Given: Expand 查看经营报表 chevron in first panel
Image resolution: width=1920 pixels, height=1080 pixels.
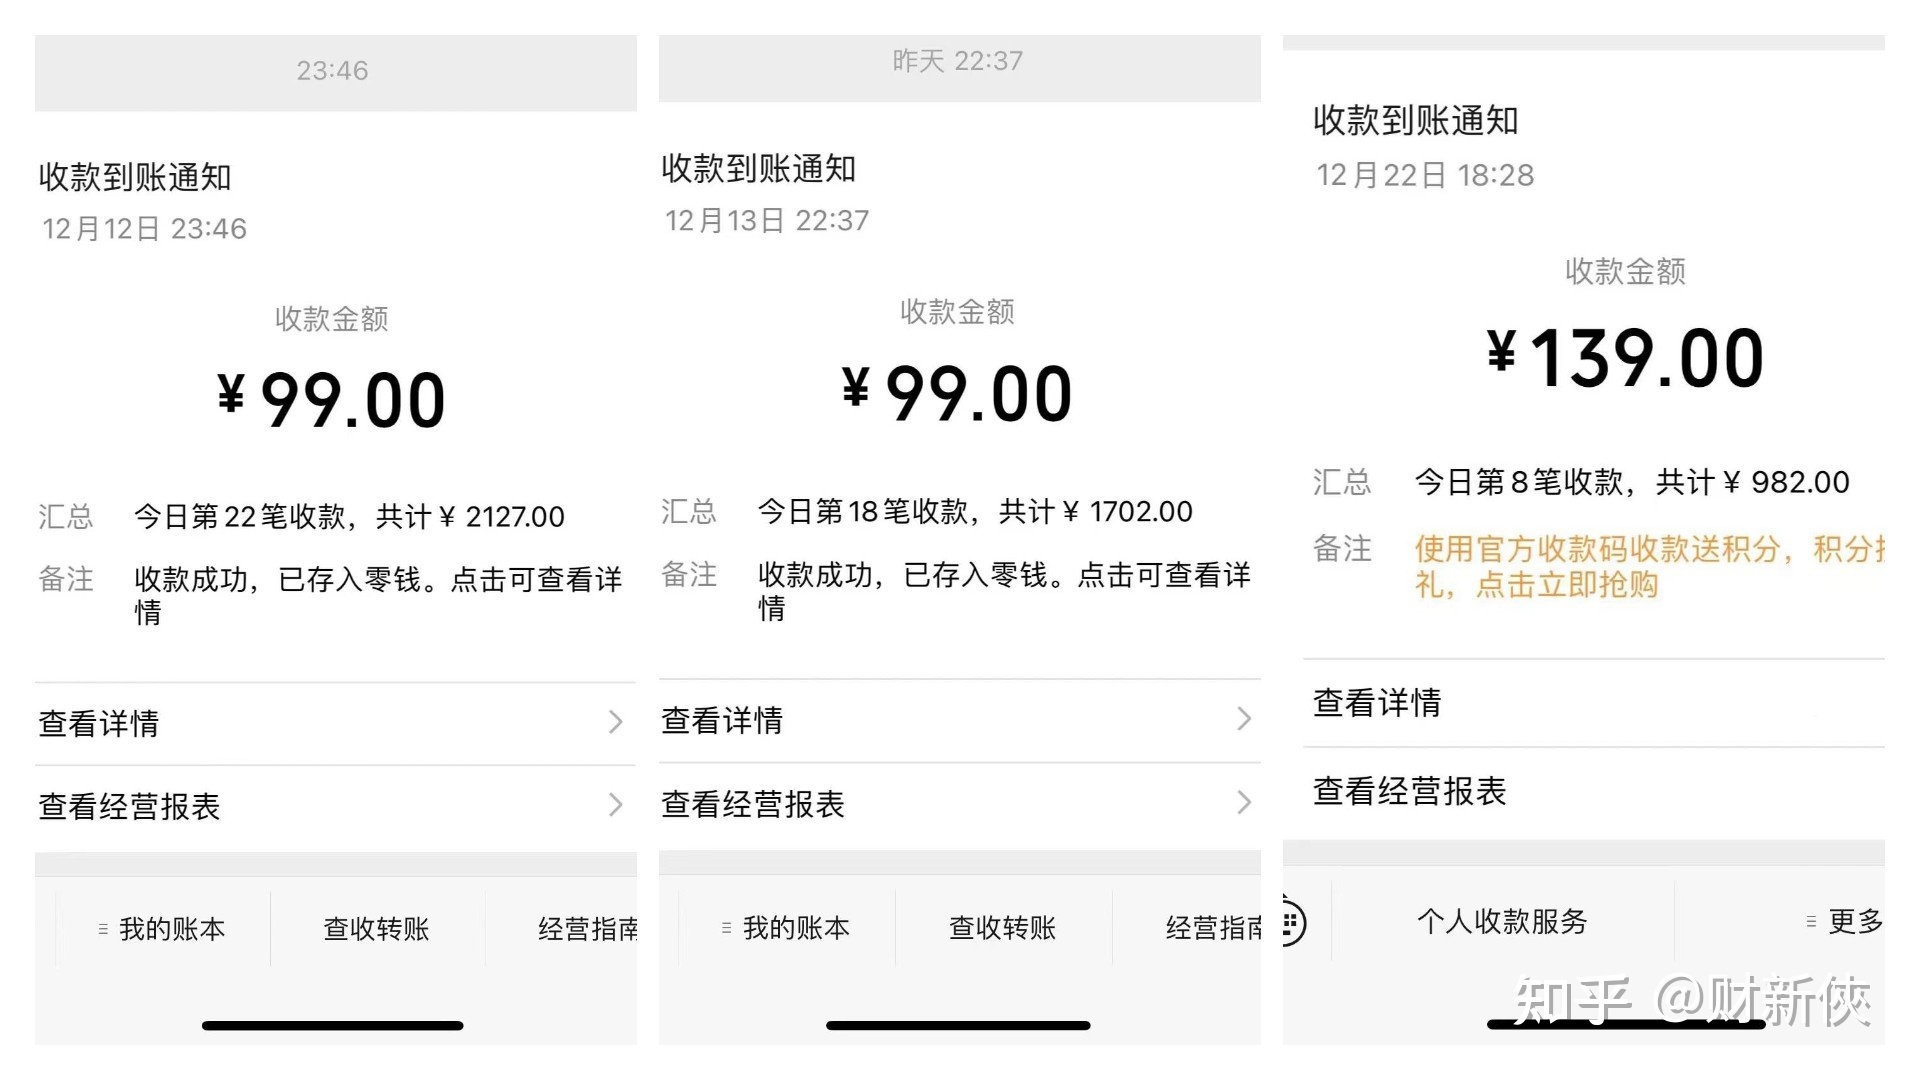Looking at the screenshot, I should point(616,805).
